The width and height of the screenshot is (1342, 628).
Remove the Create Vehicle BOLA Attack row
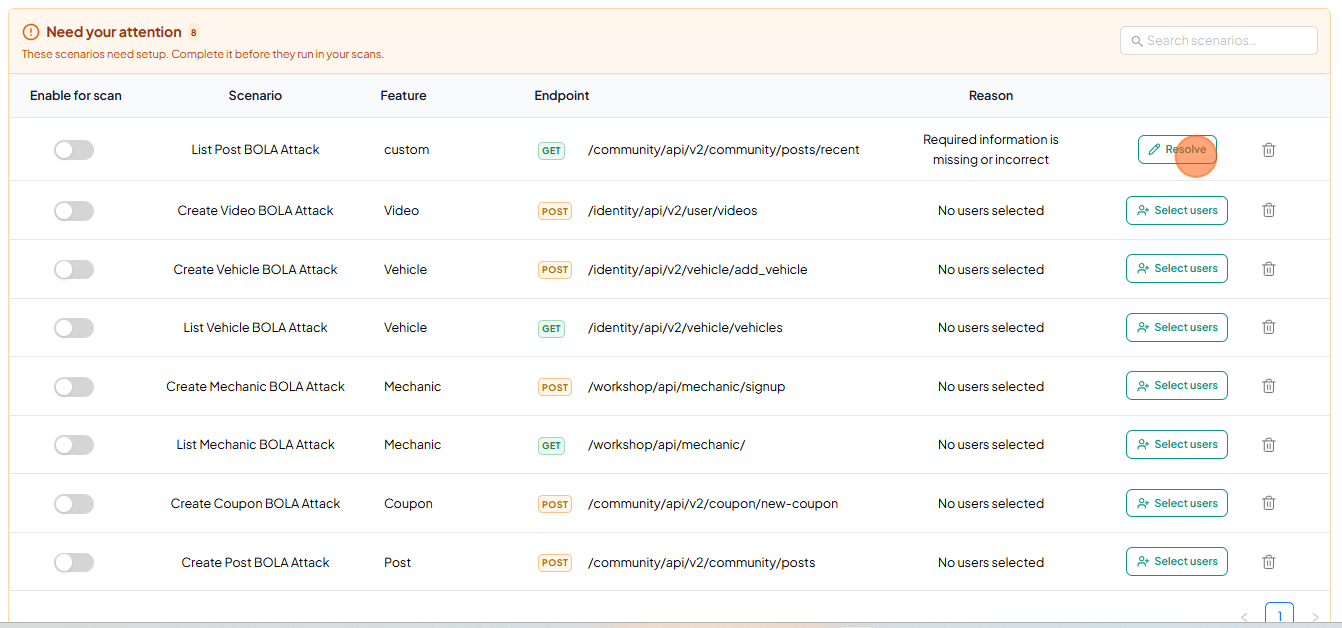click(x=1268, y=269)
